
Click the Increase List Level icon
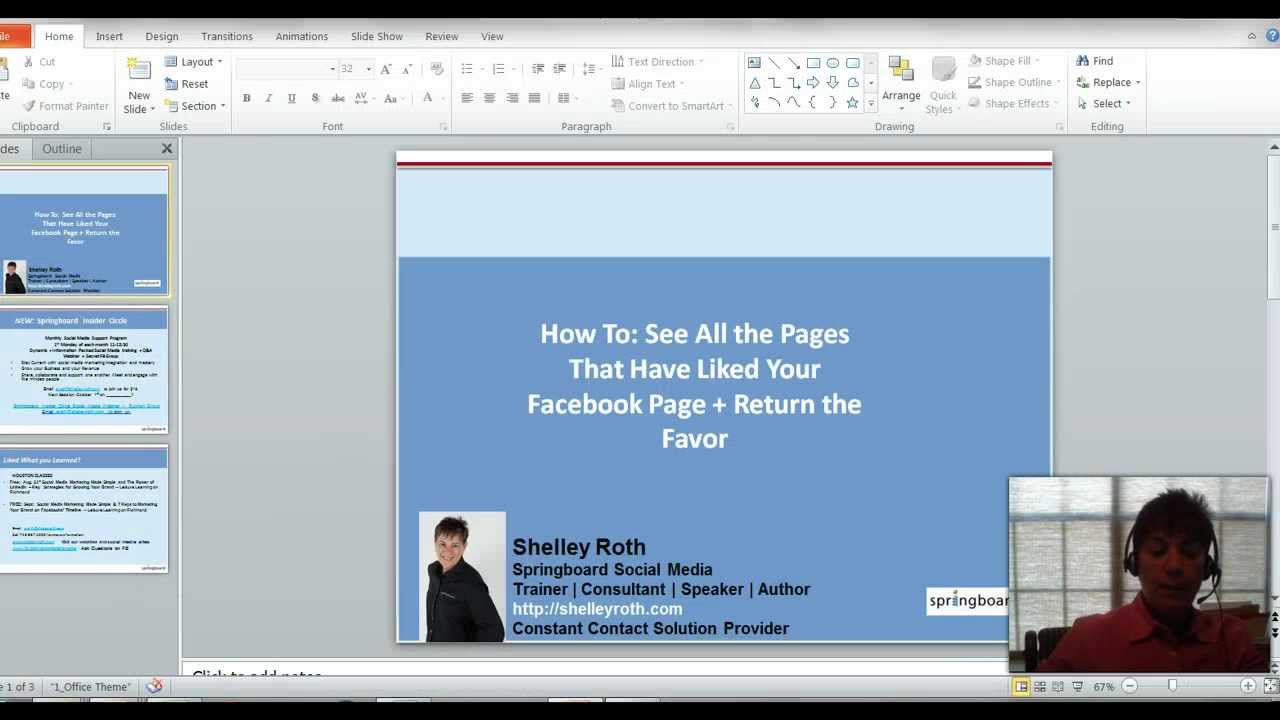(560, 69)
